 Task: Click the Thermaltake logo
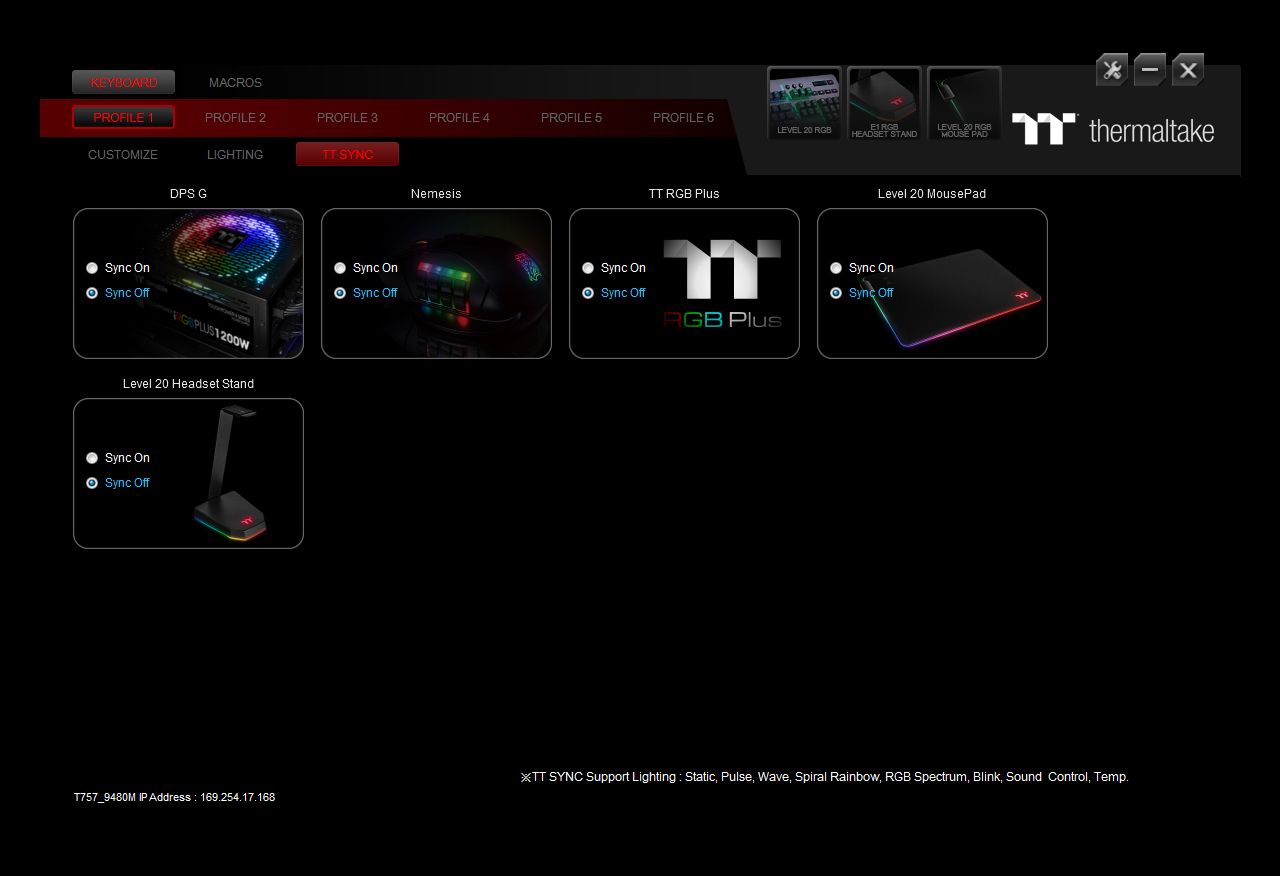coord(1113,129)
